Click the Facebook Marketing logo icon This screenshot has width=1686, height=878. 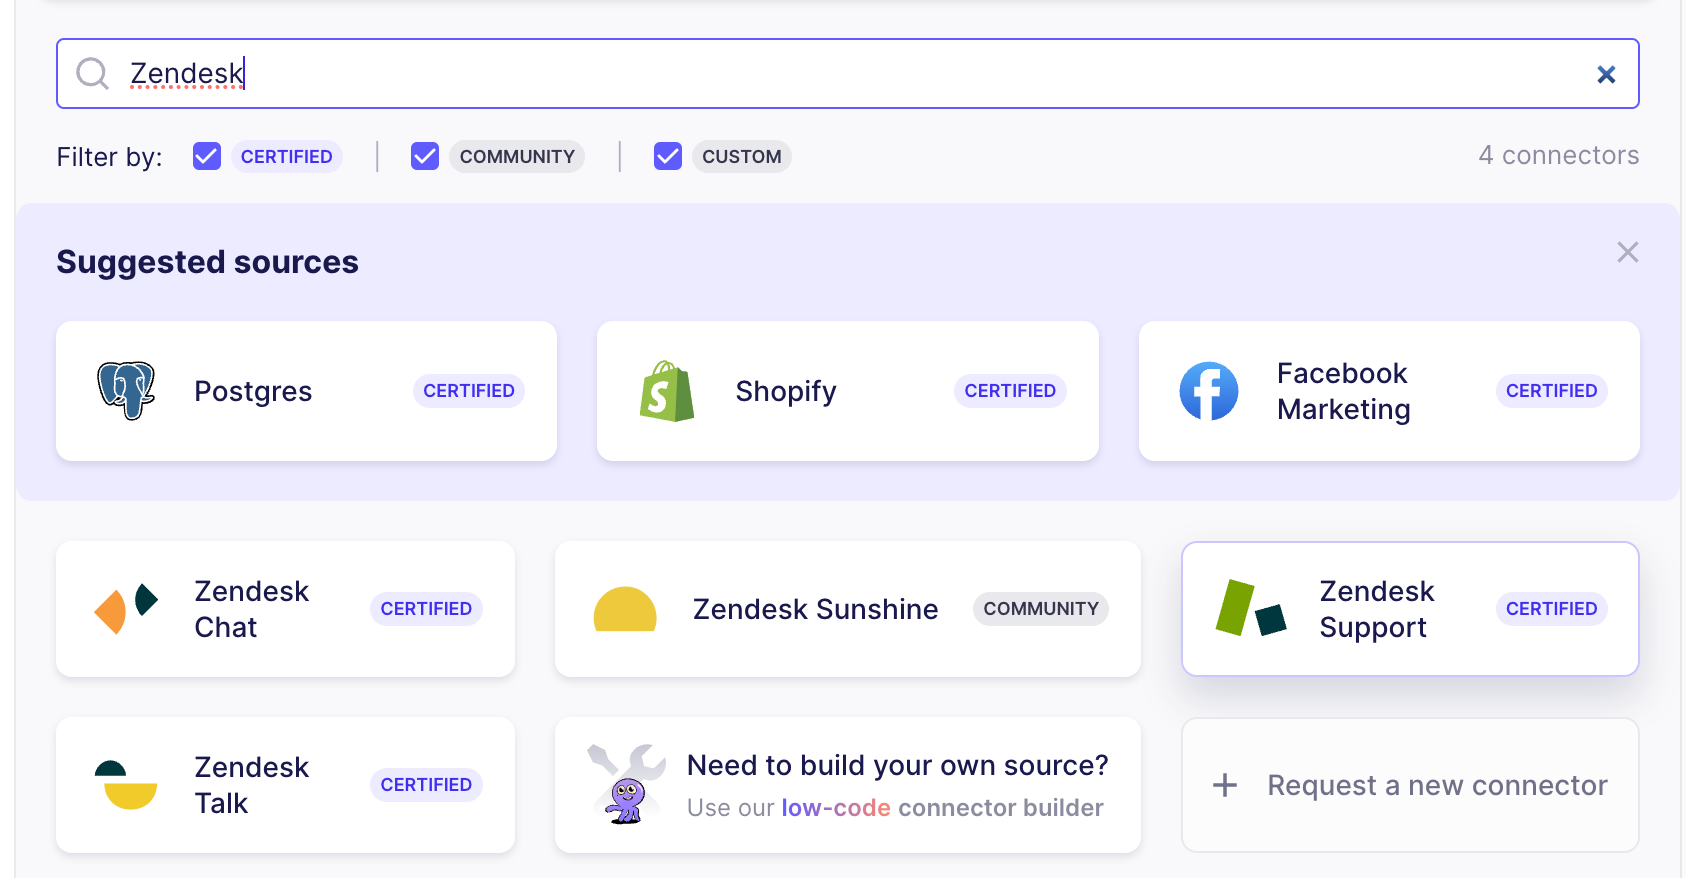click(x=1209, y=391)
